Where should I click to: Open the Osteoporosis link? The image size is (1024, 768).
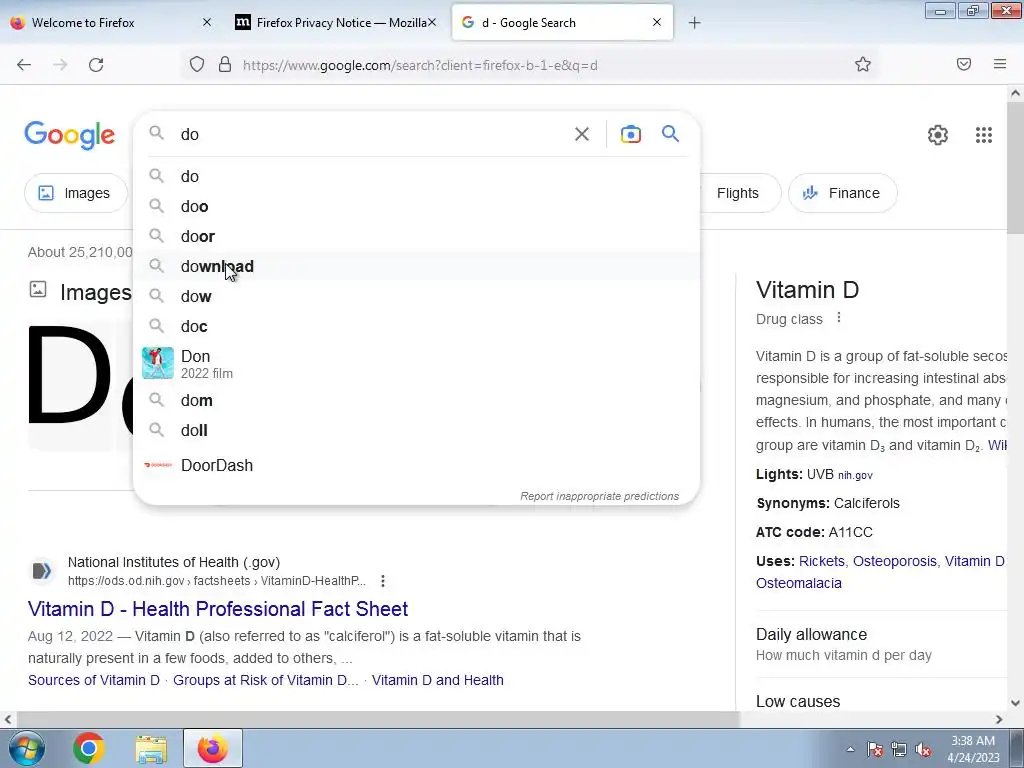pos(895,561)
